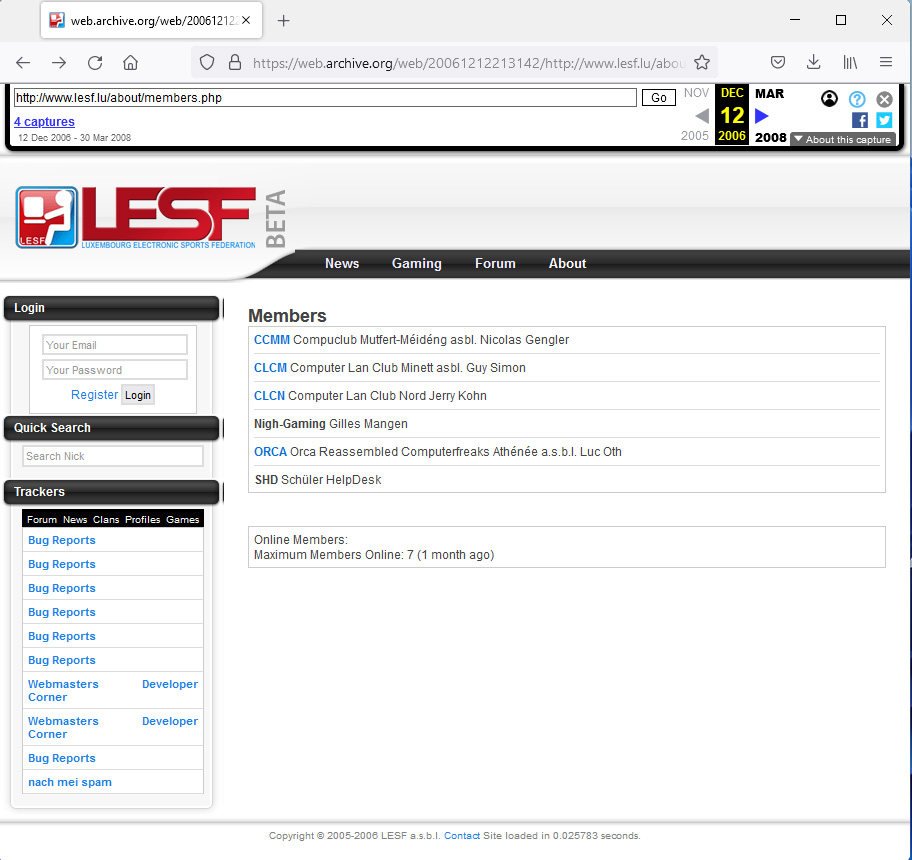The image size is (912, 860).
Task: Click Maximum Members Online text
Action: point(374,555)
